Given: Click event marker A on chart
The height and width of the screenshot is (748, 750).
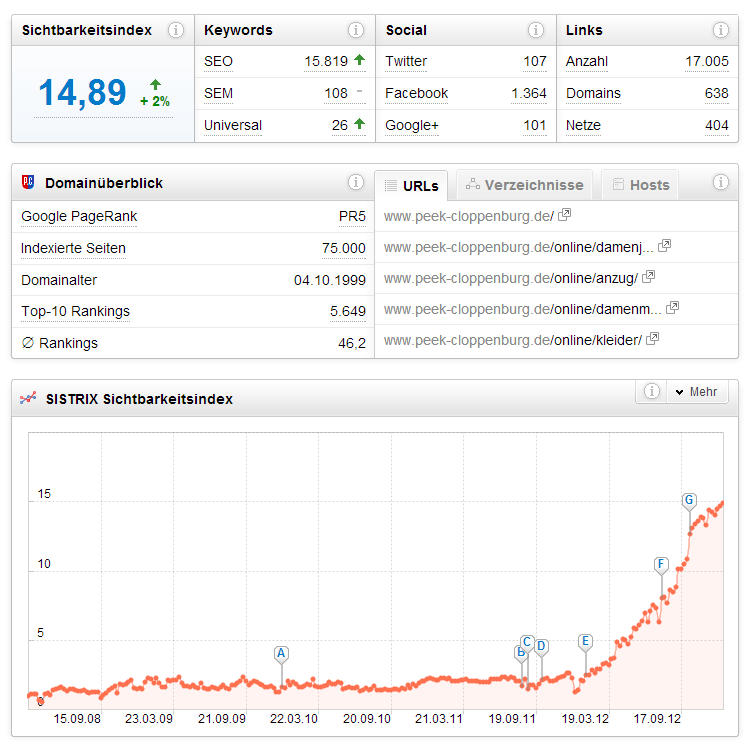Looking at the screenshot, I should [281, 654].
